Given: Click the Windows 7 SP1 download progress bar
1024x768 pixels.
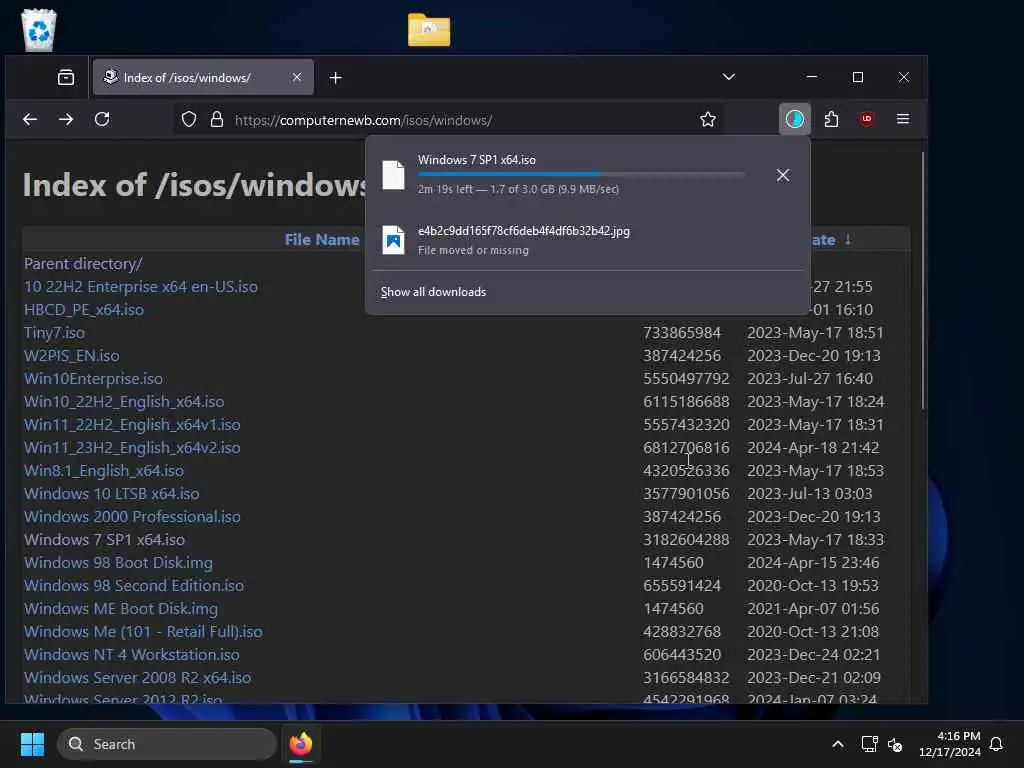Looking at the screenshot, I should [x=581, y=174].
